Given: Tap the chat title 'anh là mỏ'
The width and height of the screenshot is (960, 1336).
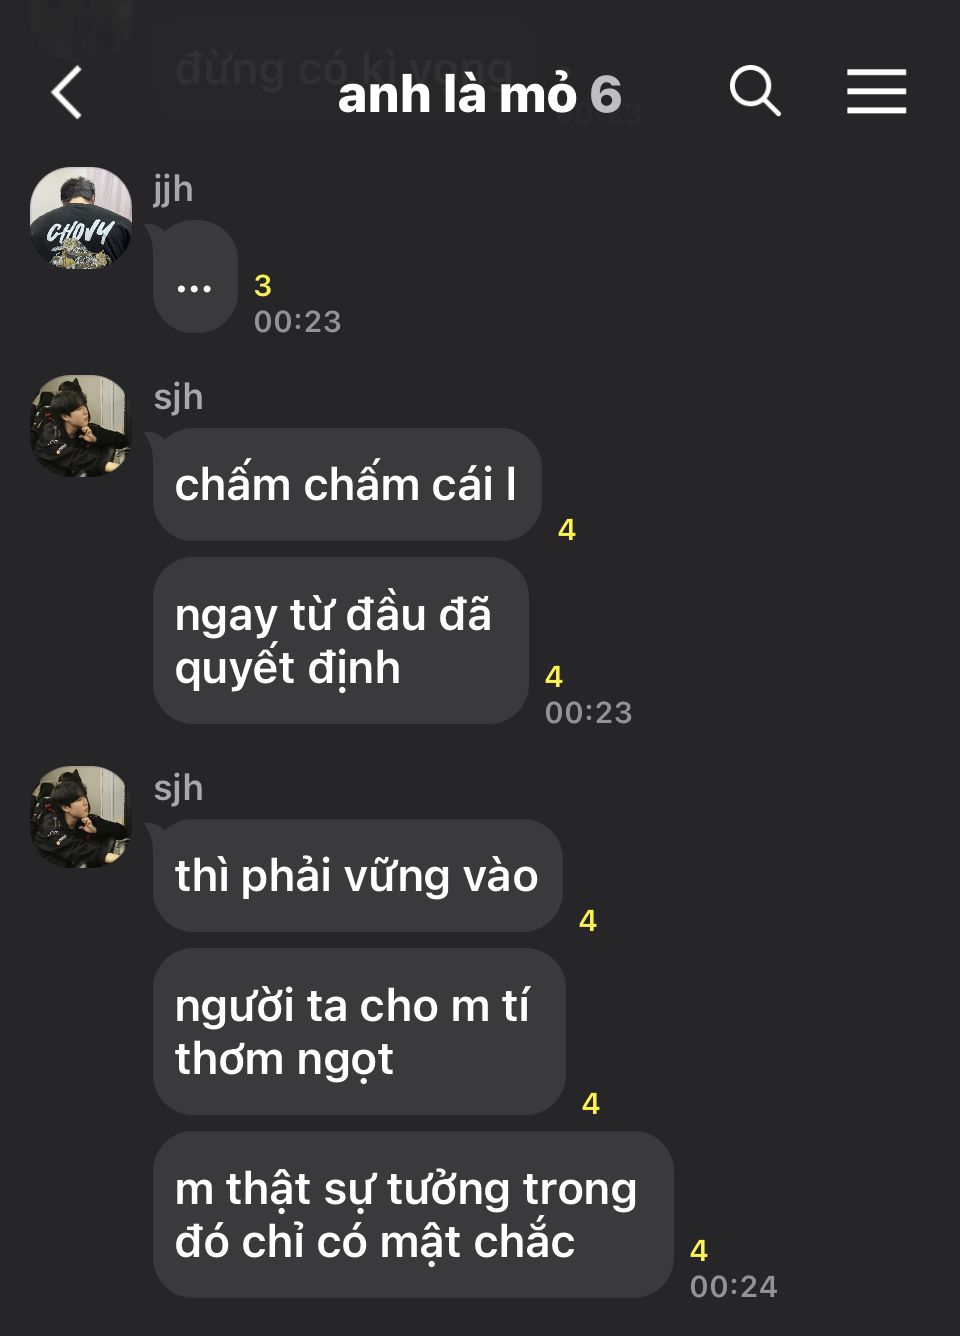Looking at the screenshot, I should [x=458, y=95].
